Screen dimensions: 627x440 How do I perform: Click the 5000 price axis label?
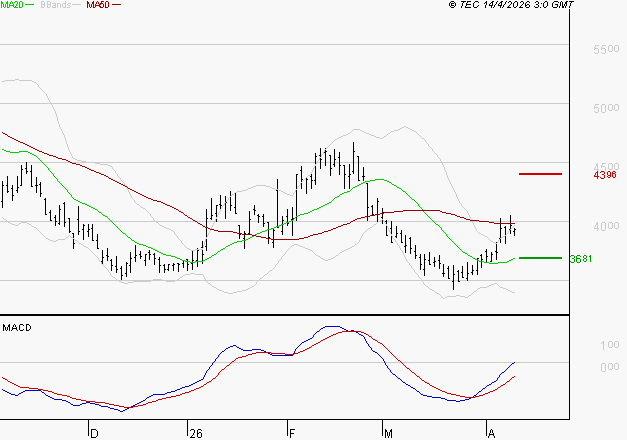(605, 108)
